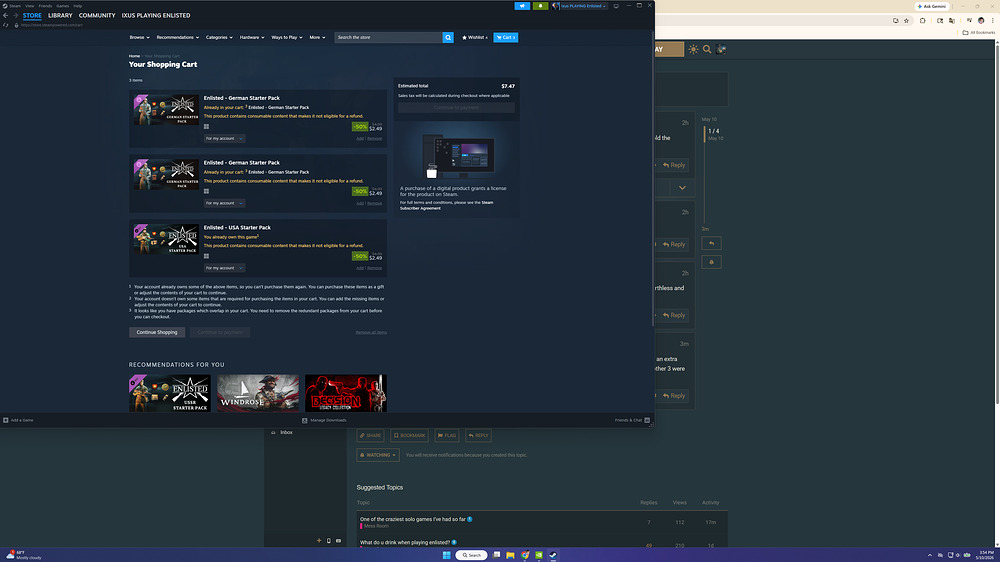Image resolution: width=1000 pixels, height=562 pixels.
Task: Open account dropdown Ixus PLAYING Enlisted
Action: point(580,6)
